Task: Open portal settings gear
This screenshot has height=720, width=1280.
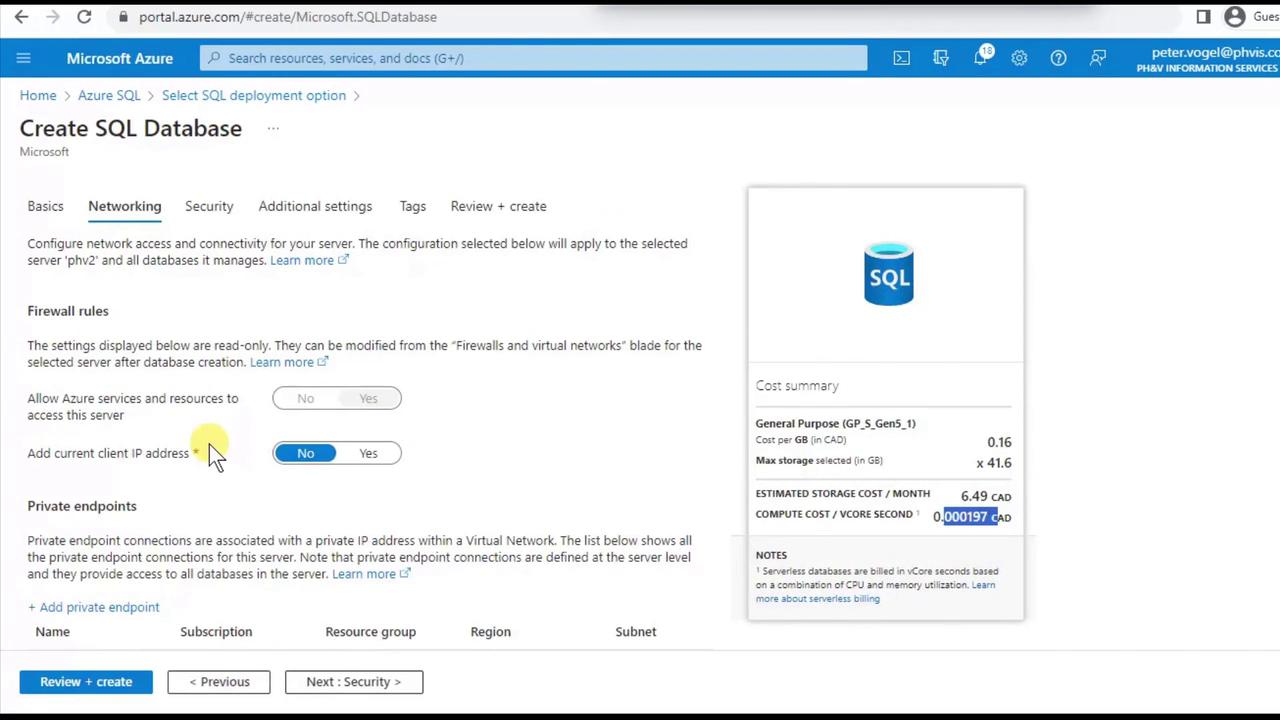Action: click(1019, 58)
